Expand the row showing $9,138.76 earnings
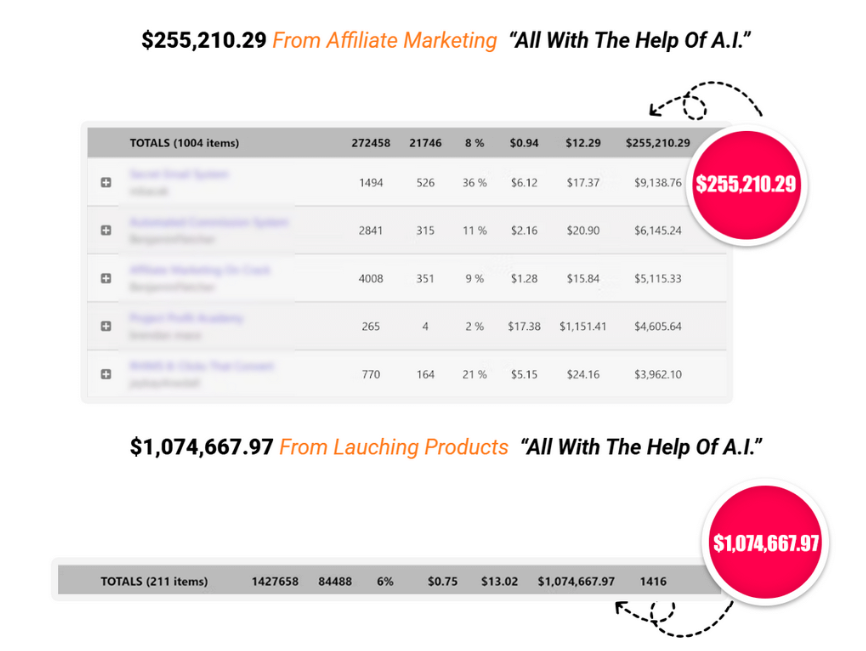The height and width of the screenshot is (651, 866). click(106, 182)
